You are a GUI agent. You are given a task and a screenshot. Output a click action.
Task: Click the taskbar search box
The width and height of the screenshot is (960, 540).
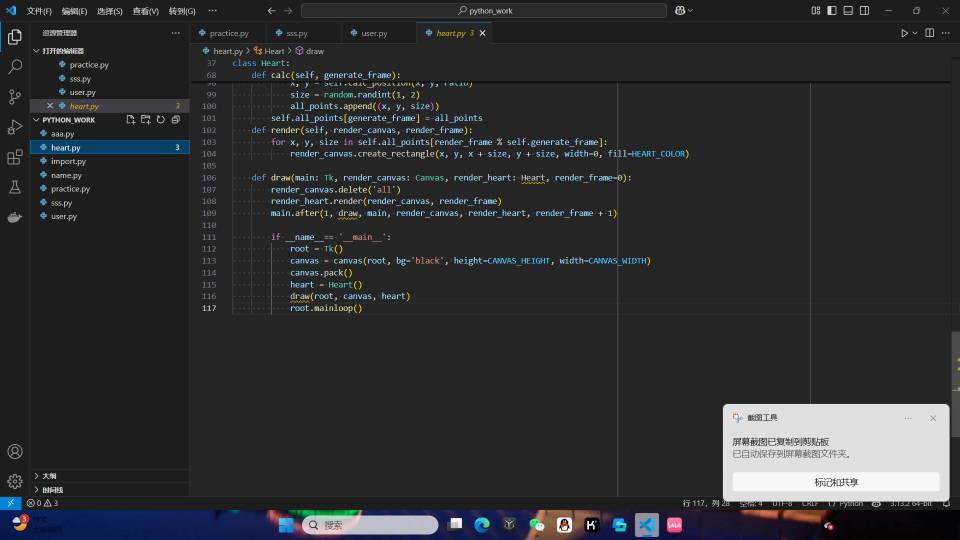(370, 525)
